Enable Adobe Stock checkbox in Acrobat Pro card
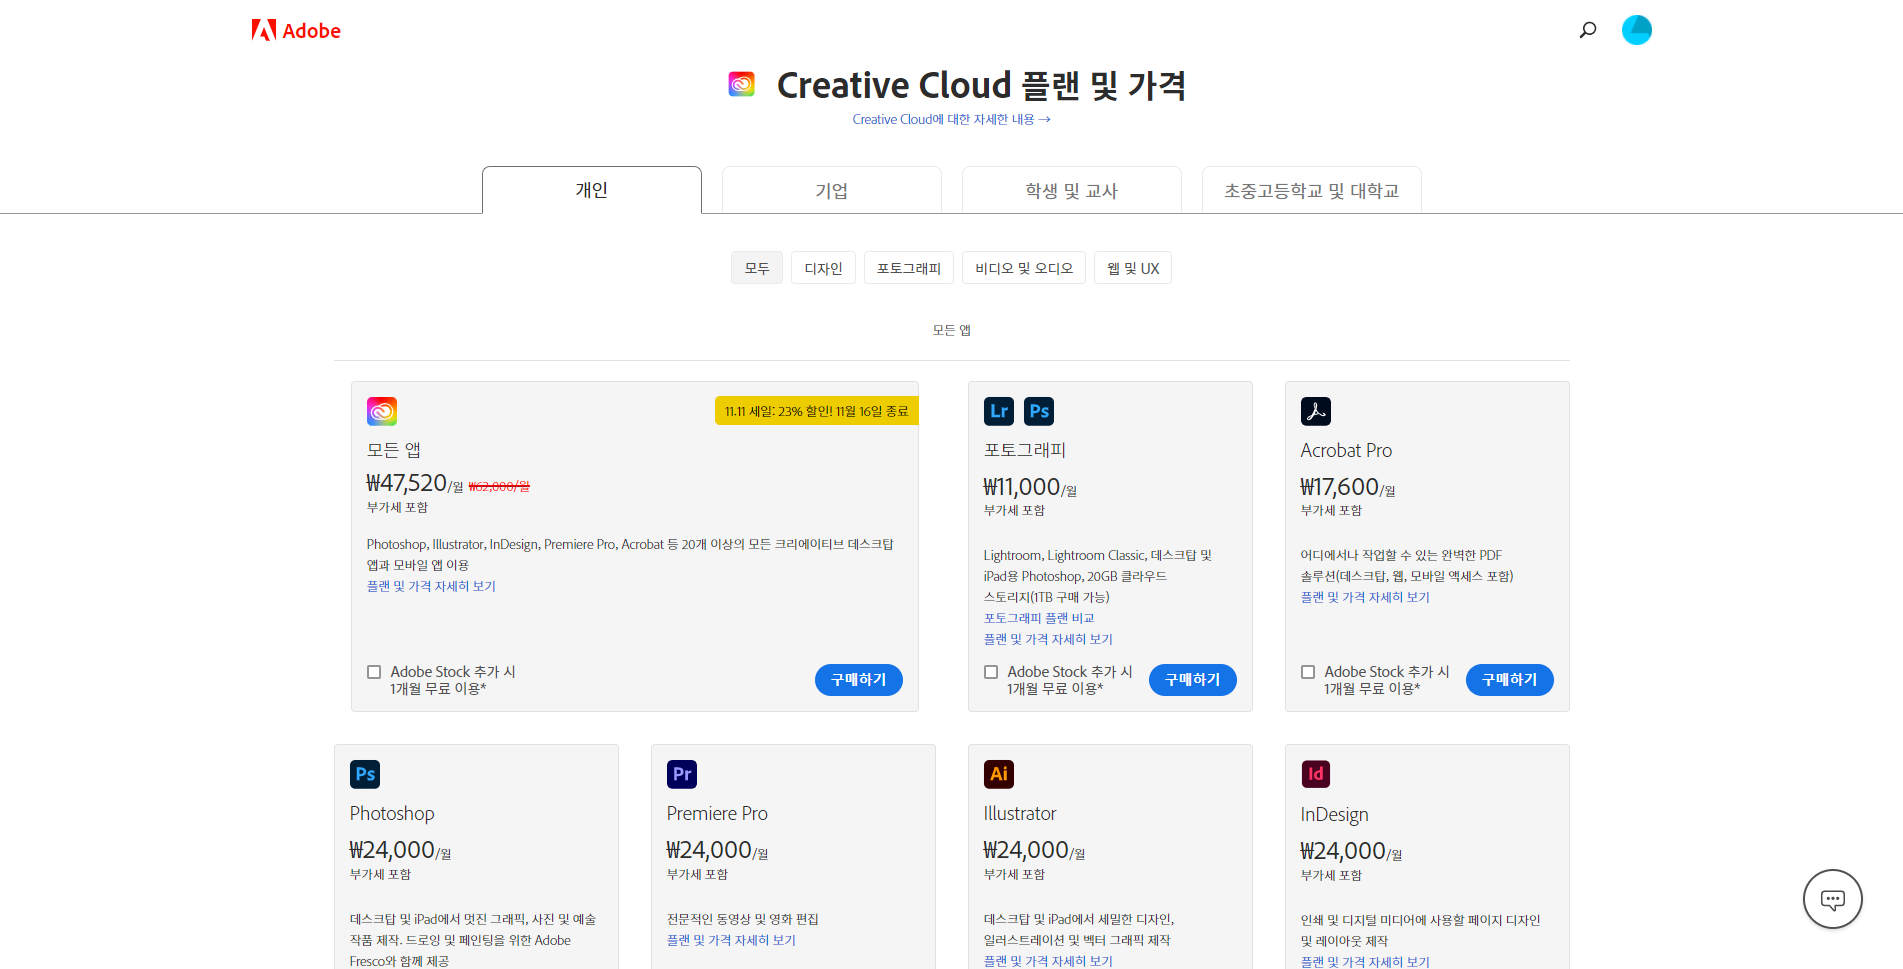Viewport: 1903px width, 969px height. [1308, 672]
